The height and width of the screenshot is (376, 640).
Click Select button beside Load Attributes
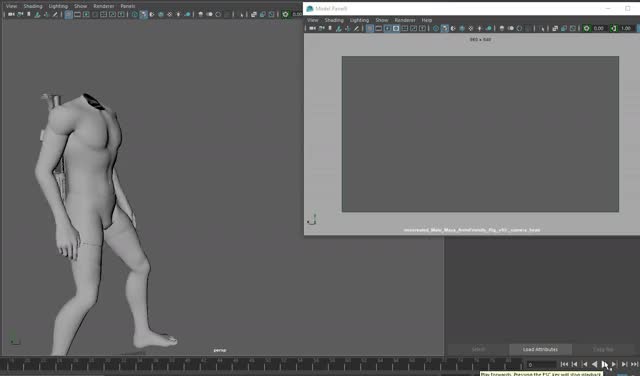(478, 349)
